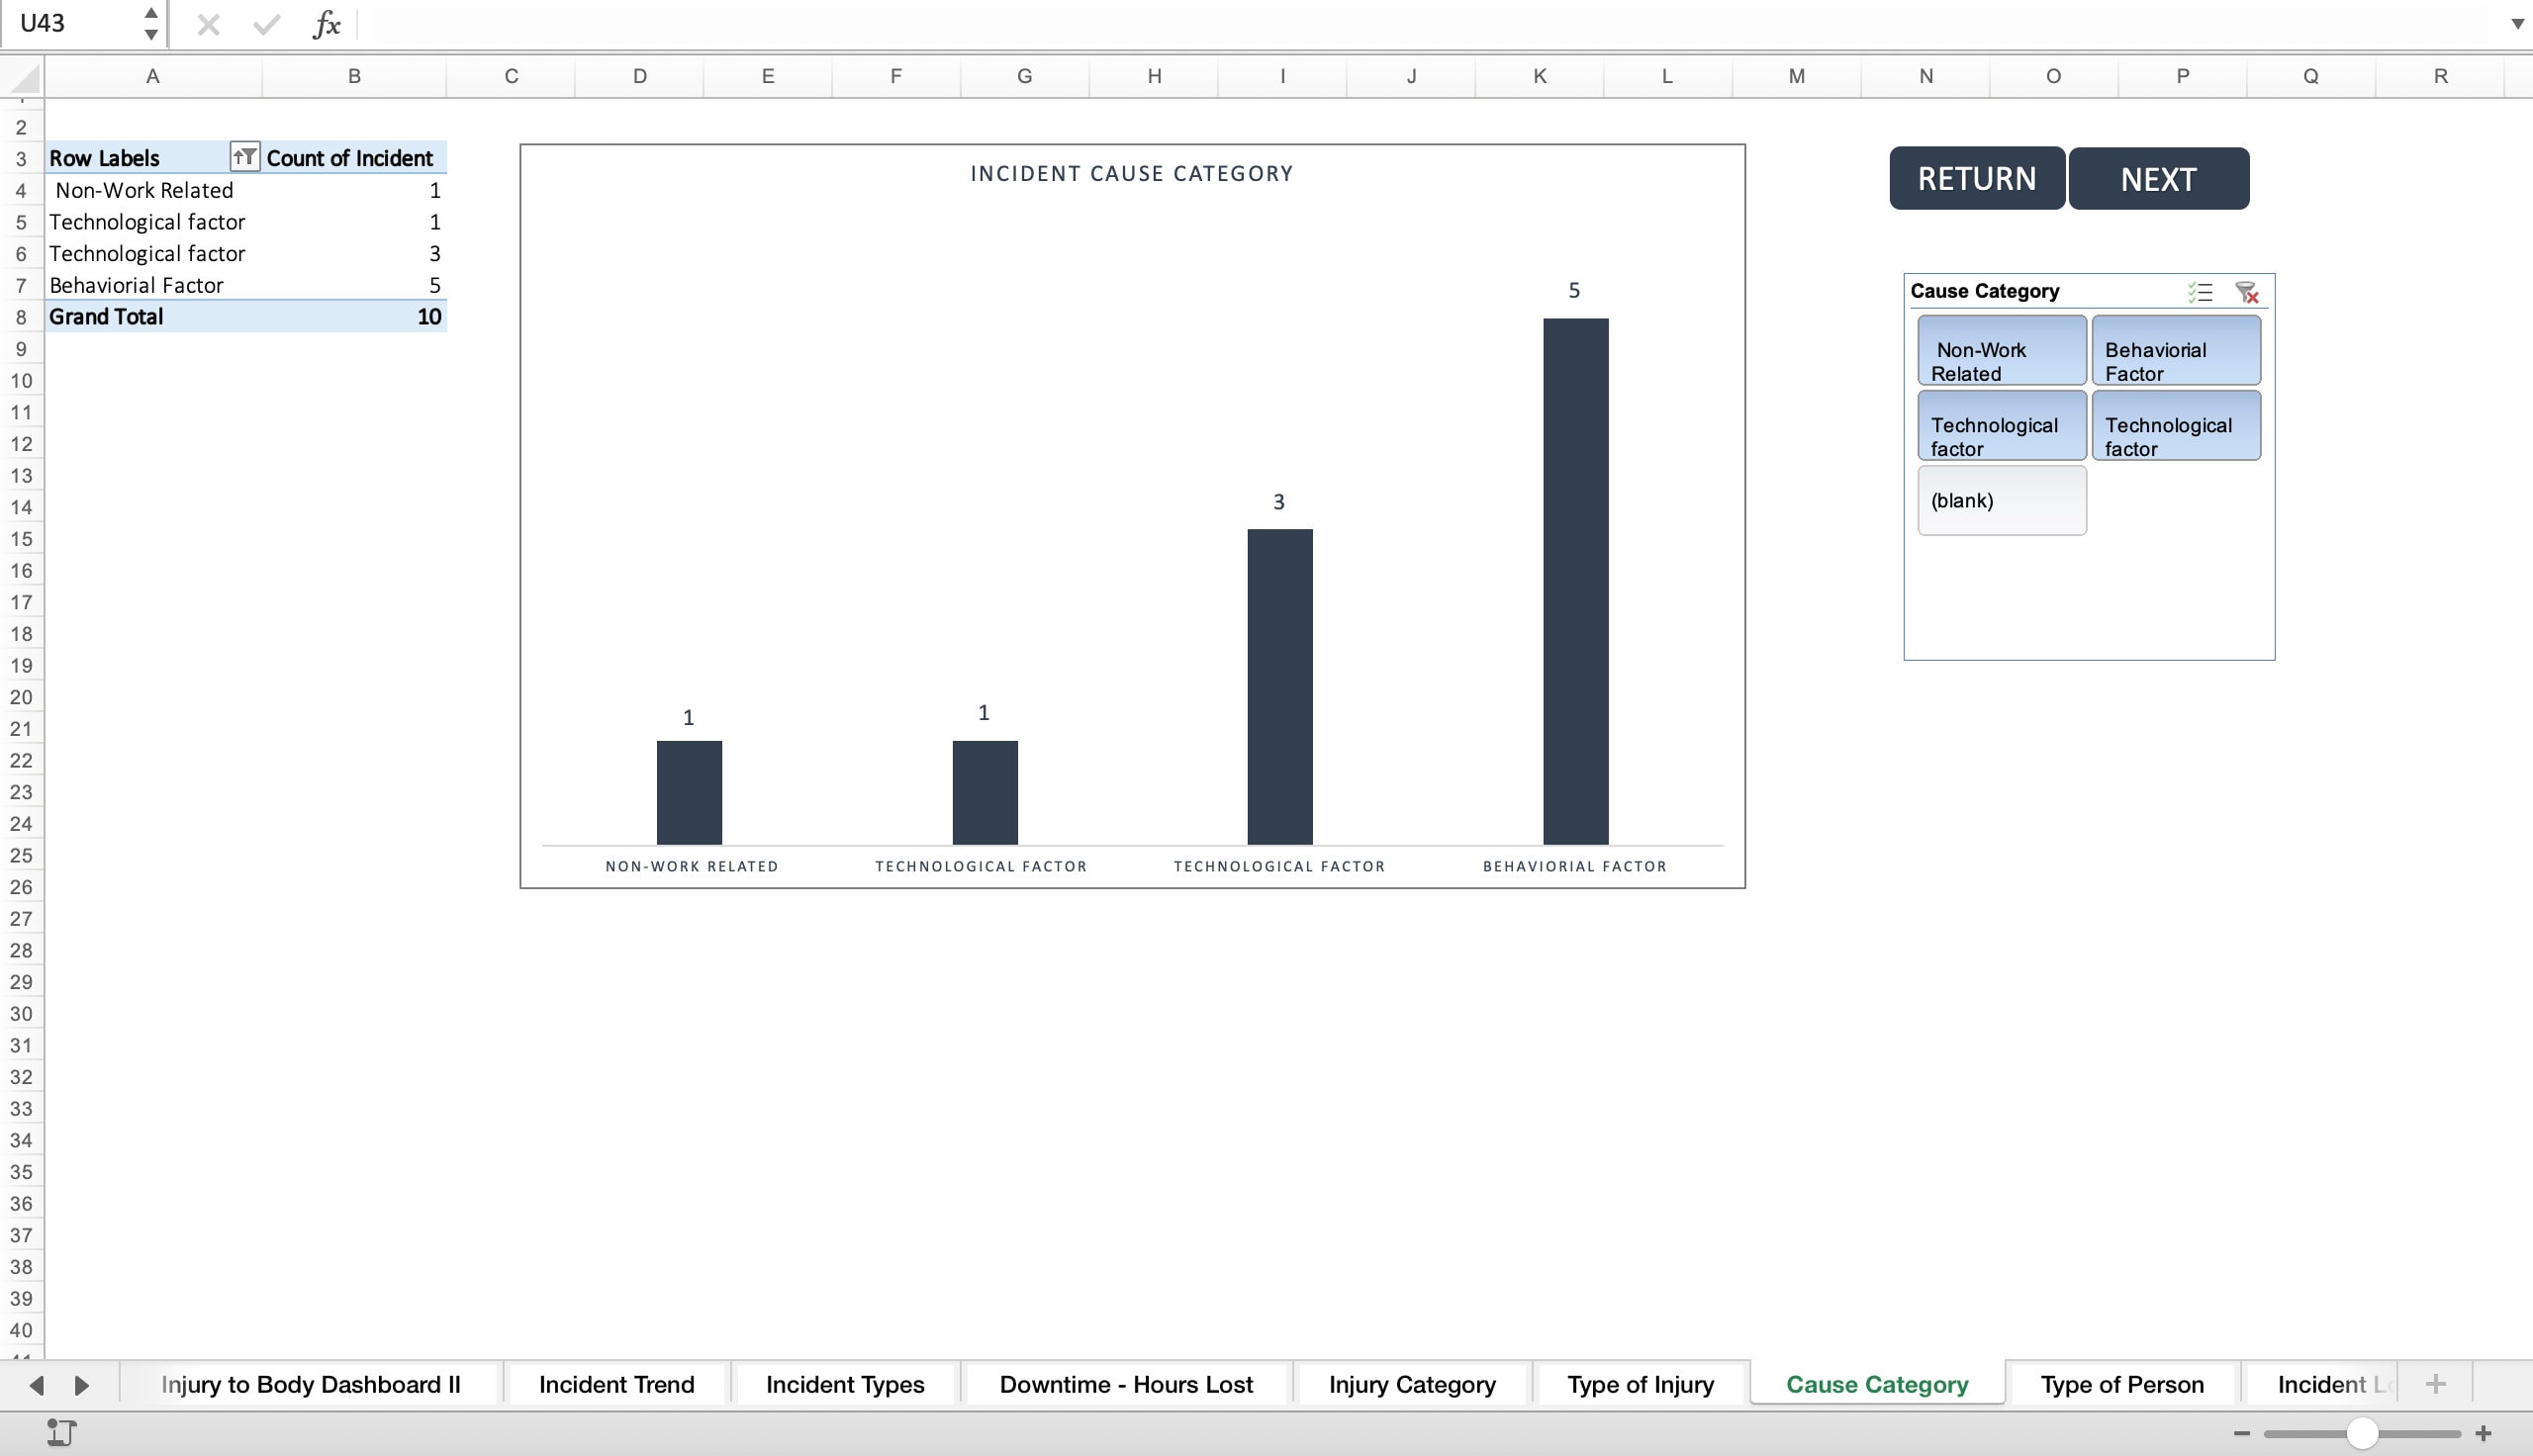Enable multi-select in the Cause Category slicer
Screen dimensions: 2533x1456
click(x=2200, y=291)
